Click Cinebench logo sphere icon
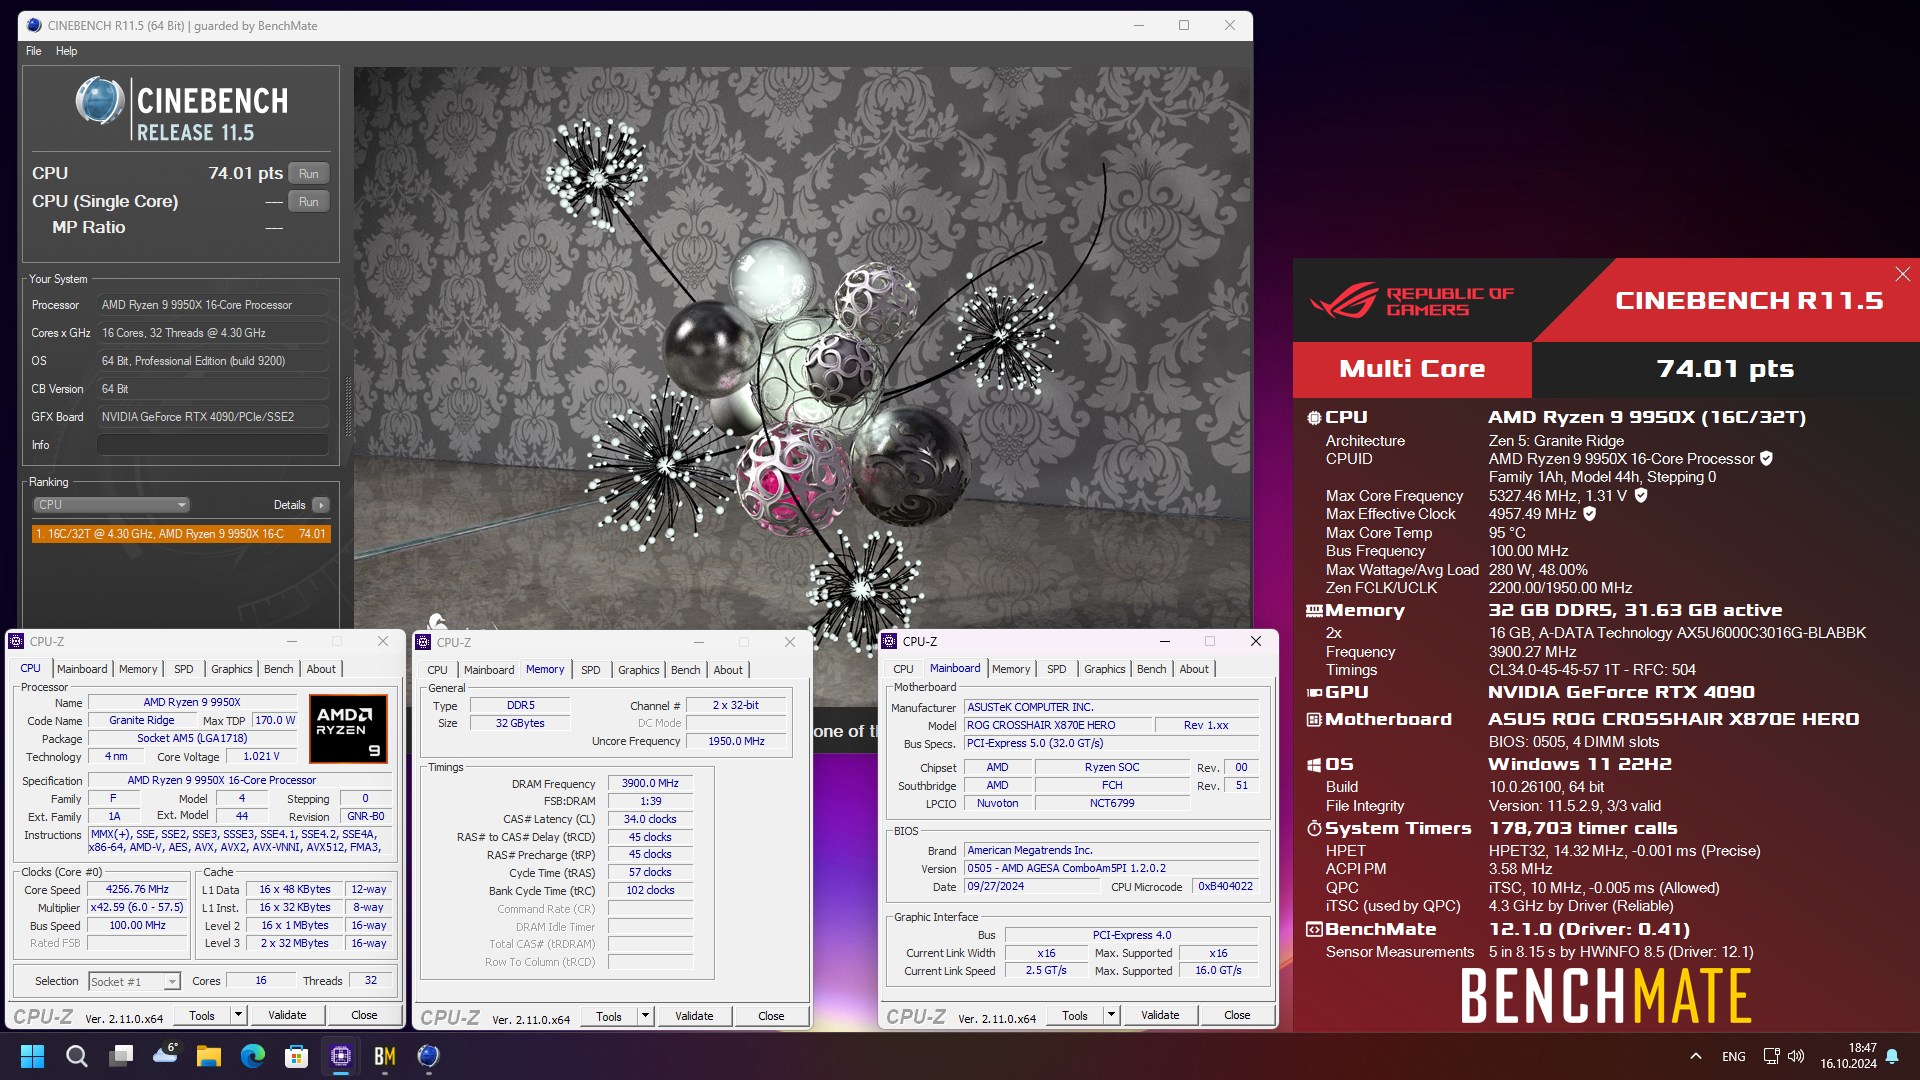Image resolution: width=1920 pixels, height=1080 pixels. coord(100,101)
